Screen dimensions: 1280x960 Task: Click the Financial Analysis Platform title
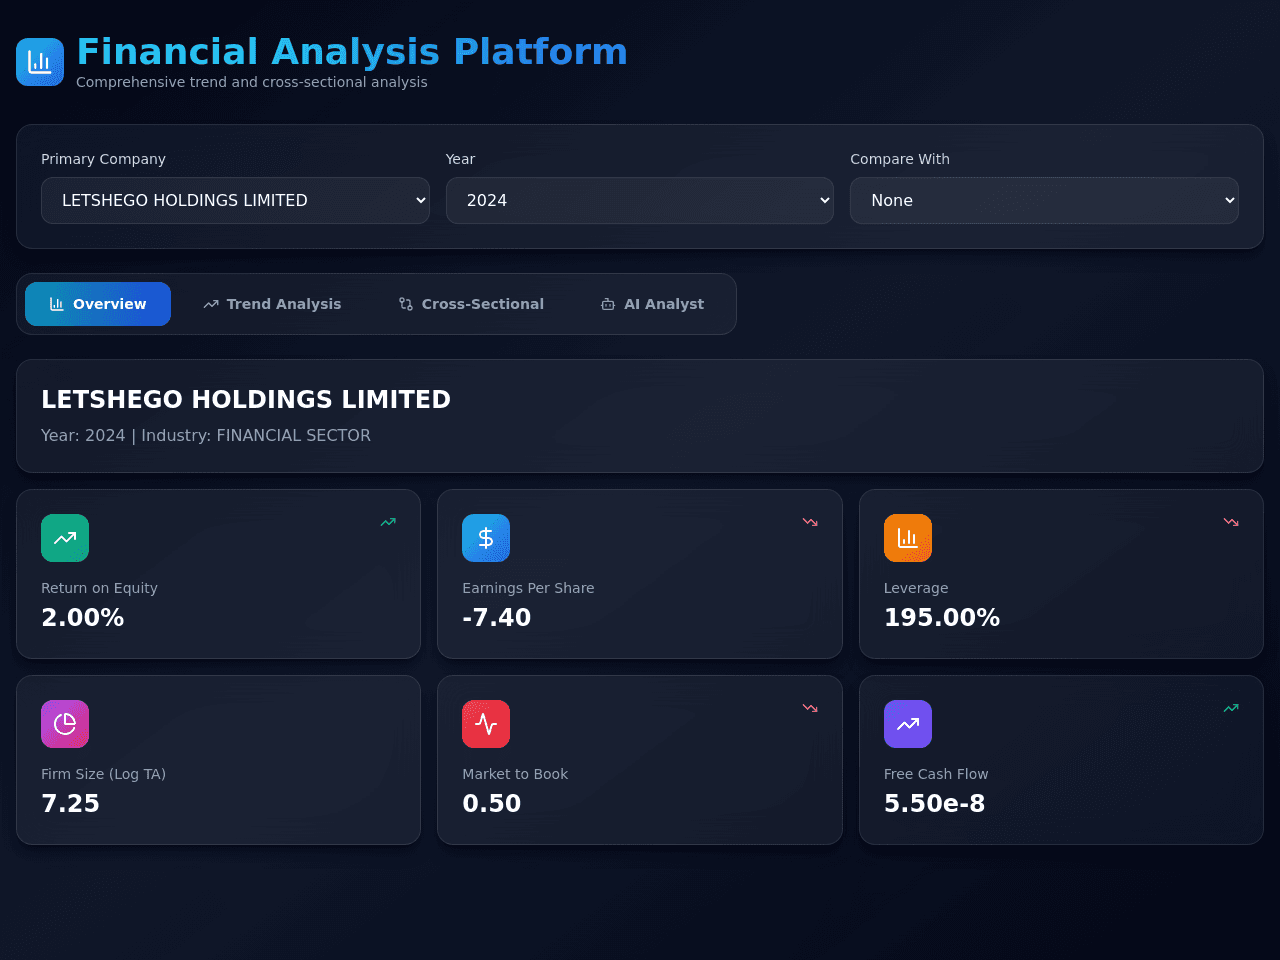[x=352, y=52]
